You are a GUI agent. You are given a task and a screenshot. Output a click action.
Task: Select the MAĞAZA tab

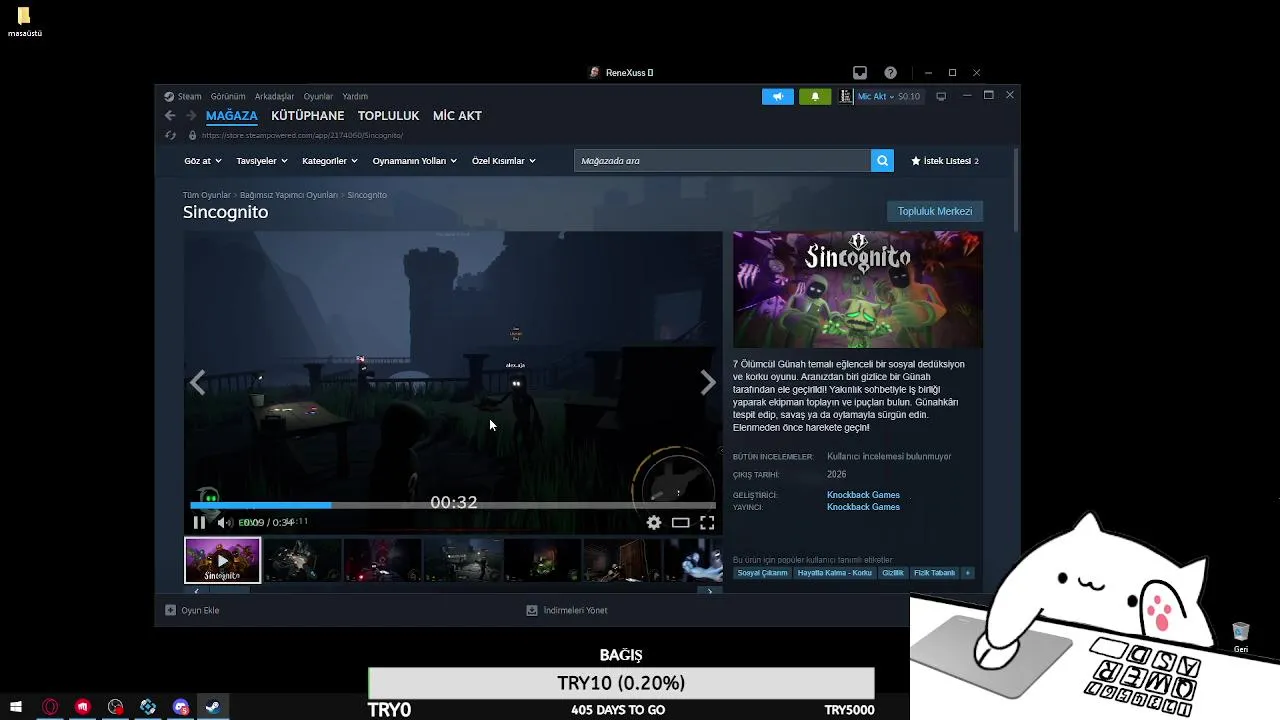(231, 116)
